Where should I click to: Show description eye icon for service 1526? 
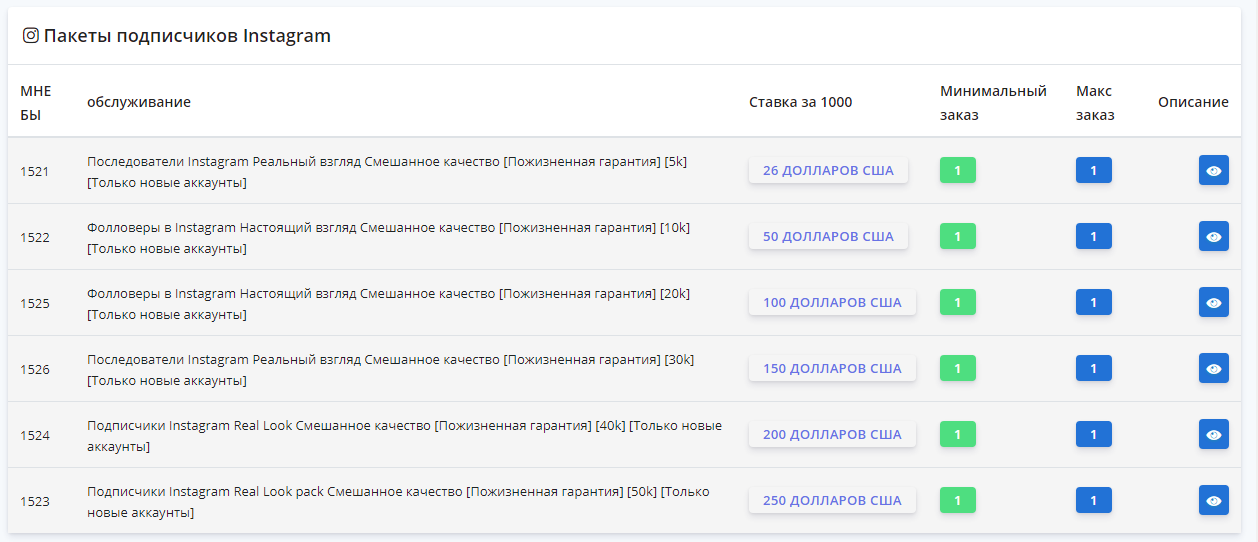1213,368
